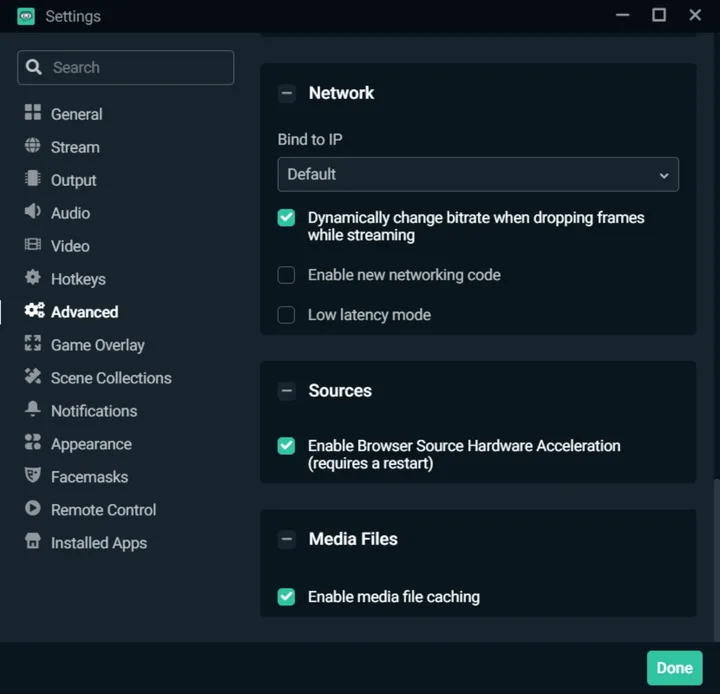Click the Output chip icon
This screenshot has height=694, width=720.
click(33, 178)
